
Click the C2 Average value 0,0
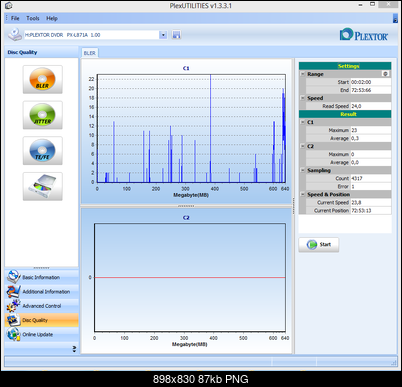click(370, 162)
